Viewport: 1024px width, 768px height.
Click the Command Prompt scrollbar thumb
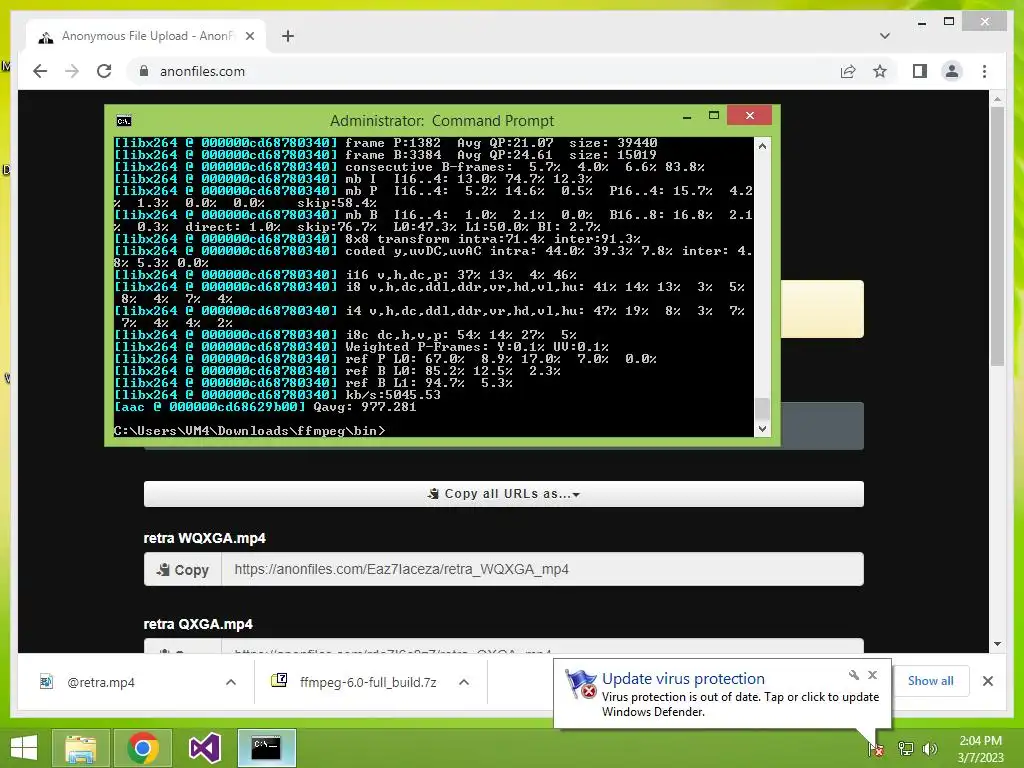click(x=762, y=409)
